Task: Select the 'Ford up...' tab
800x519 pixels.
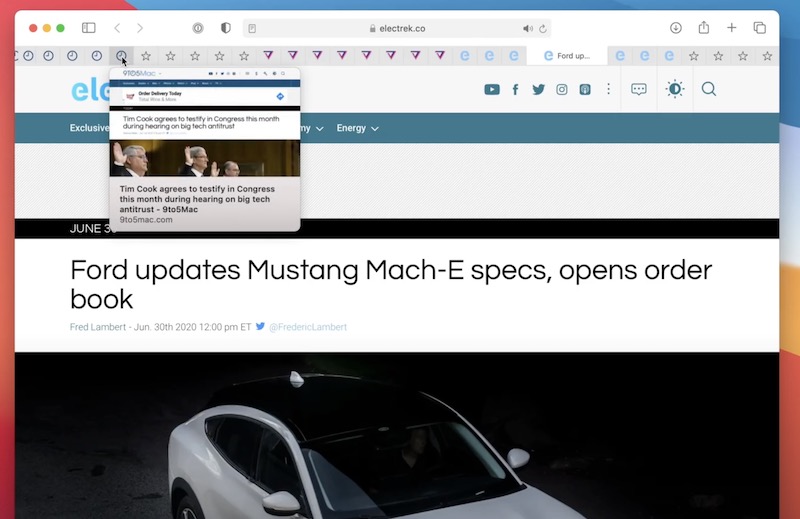Action: pyautogui.click(x=567, y=56)
